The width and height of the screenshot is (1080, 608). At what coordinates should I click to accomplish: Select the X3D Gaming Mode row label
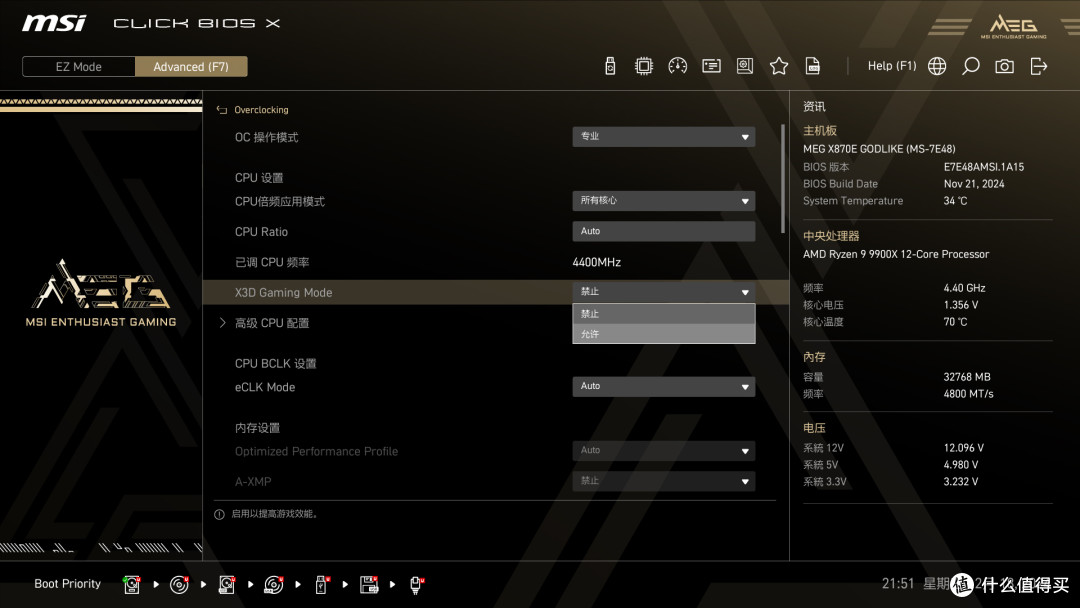283,293
